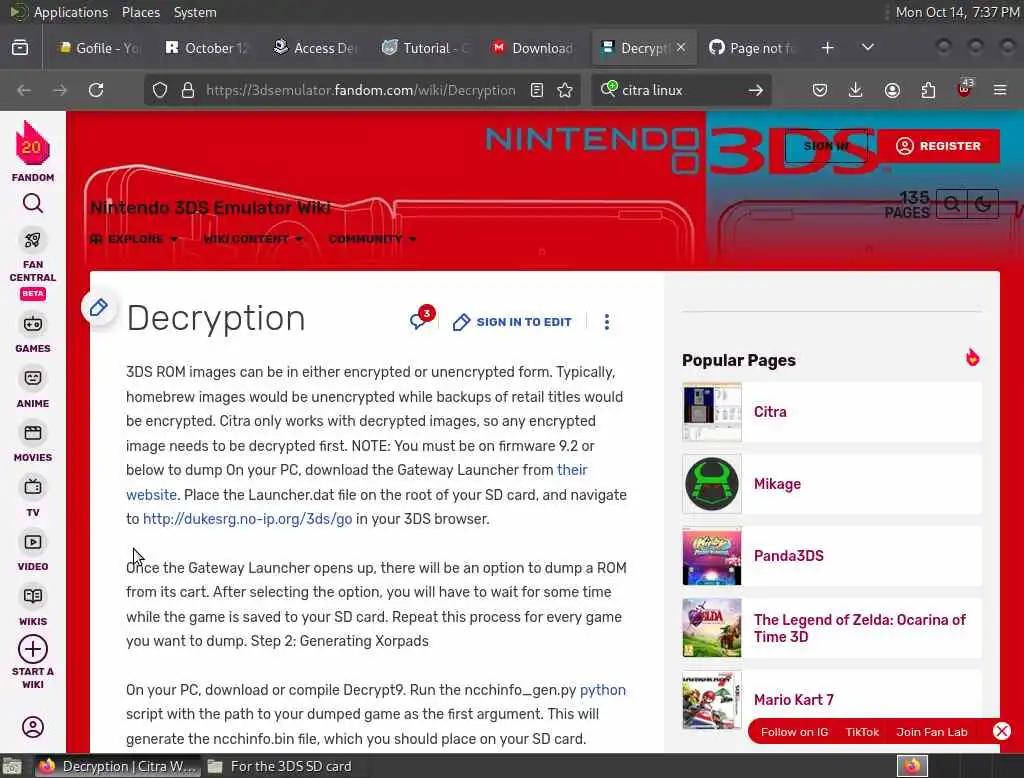Expand the list-all-tabs chevron
This screenshot has height=778, width=1024.
point(867,48)
